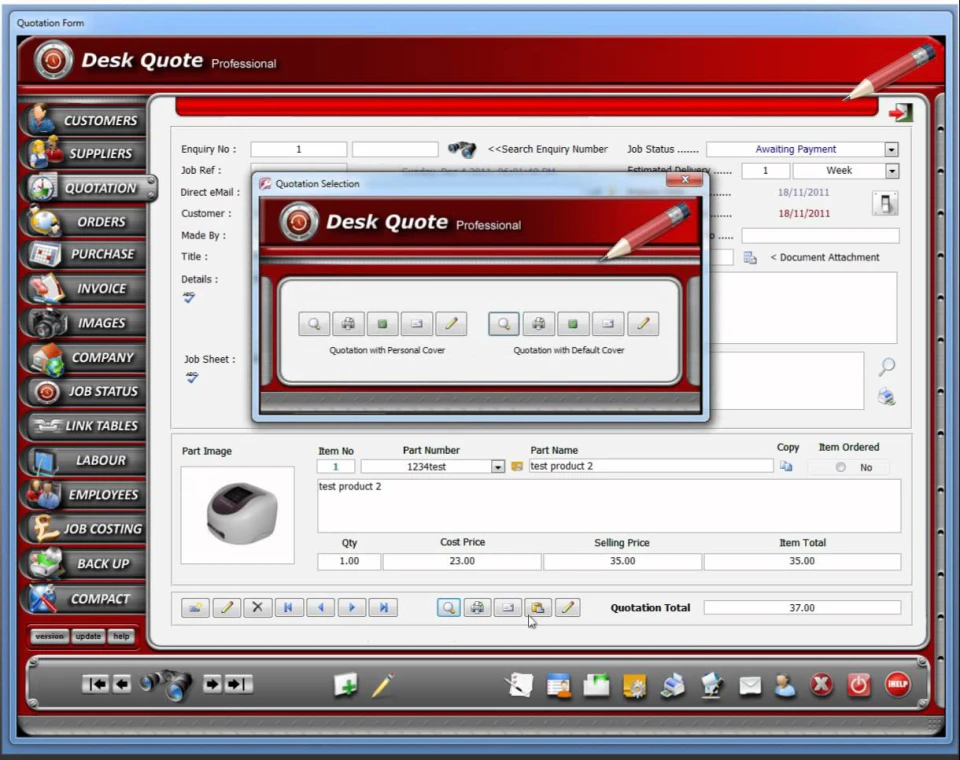The image size is (960, 760).
Task: Preview quotation with Personal Cover magnifier
Action: (314, 324)
